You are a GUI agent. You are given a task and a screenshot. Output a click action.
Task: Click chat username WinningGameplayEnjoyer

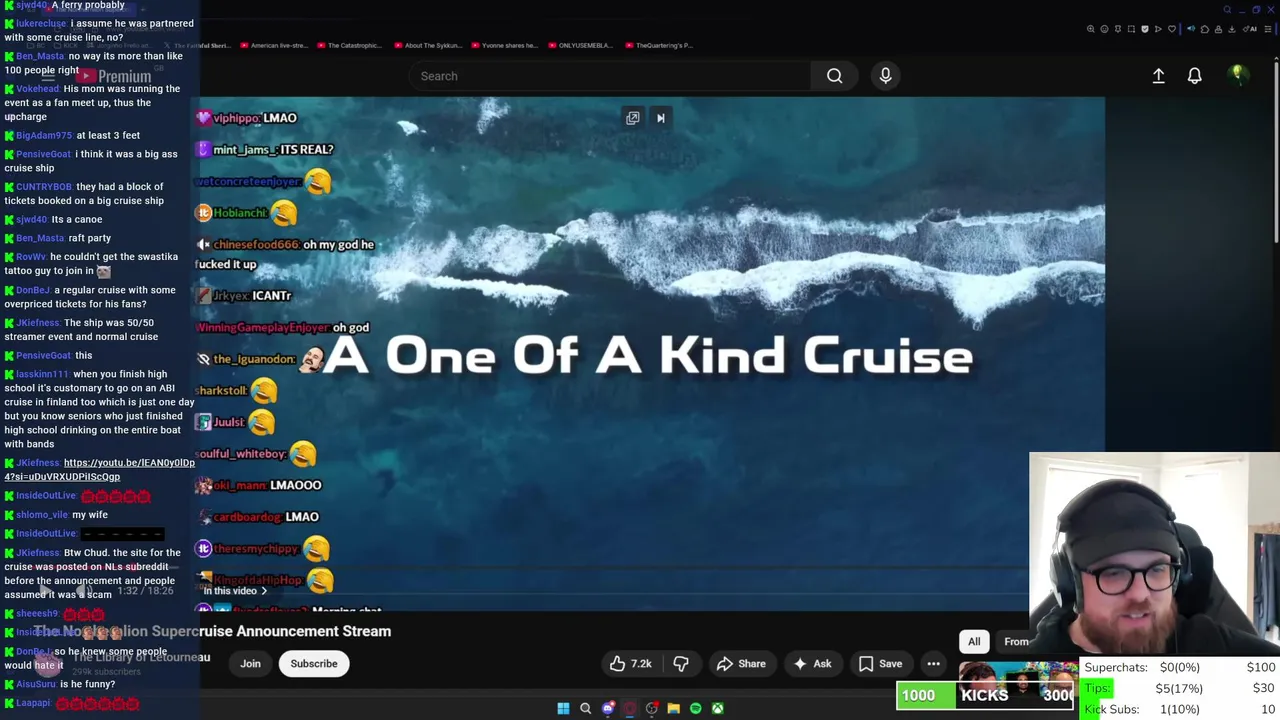coord(263,327)
